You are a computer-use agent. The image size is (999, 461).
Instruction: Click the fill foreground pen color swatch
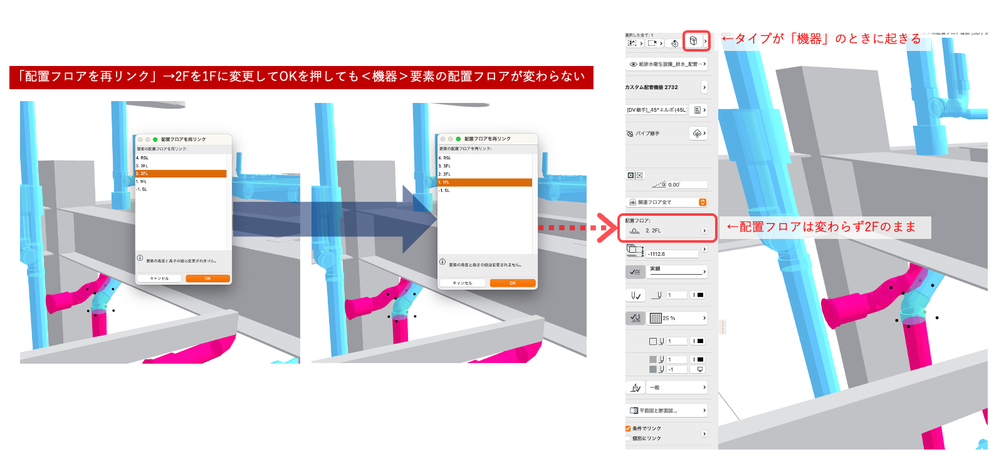pyautogui.click(x=698, y=360)
